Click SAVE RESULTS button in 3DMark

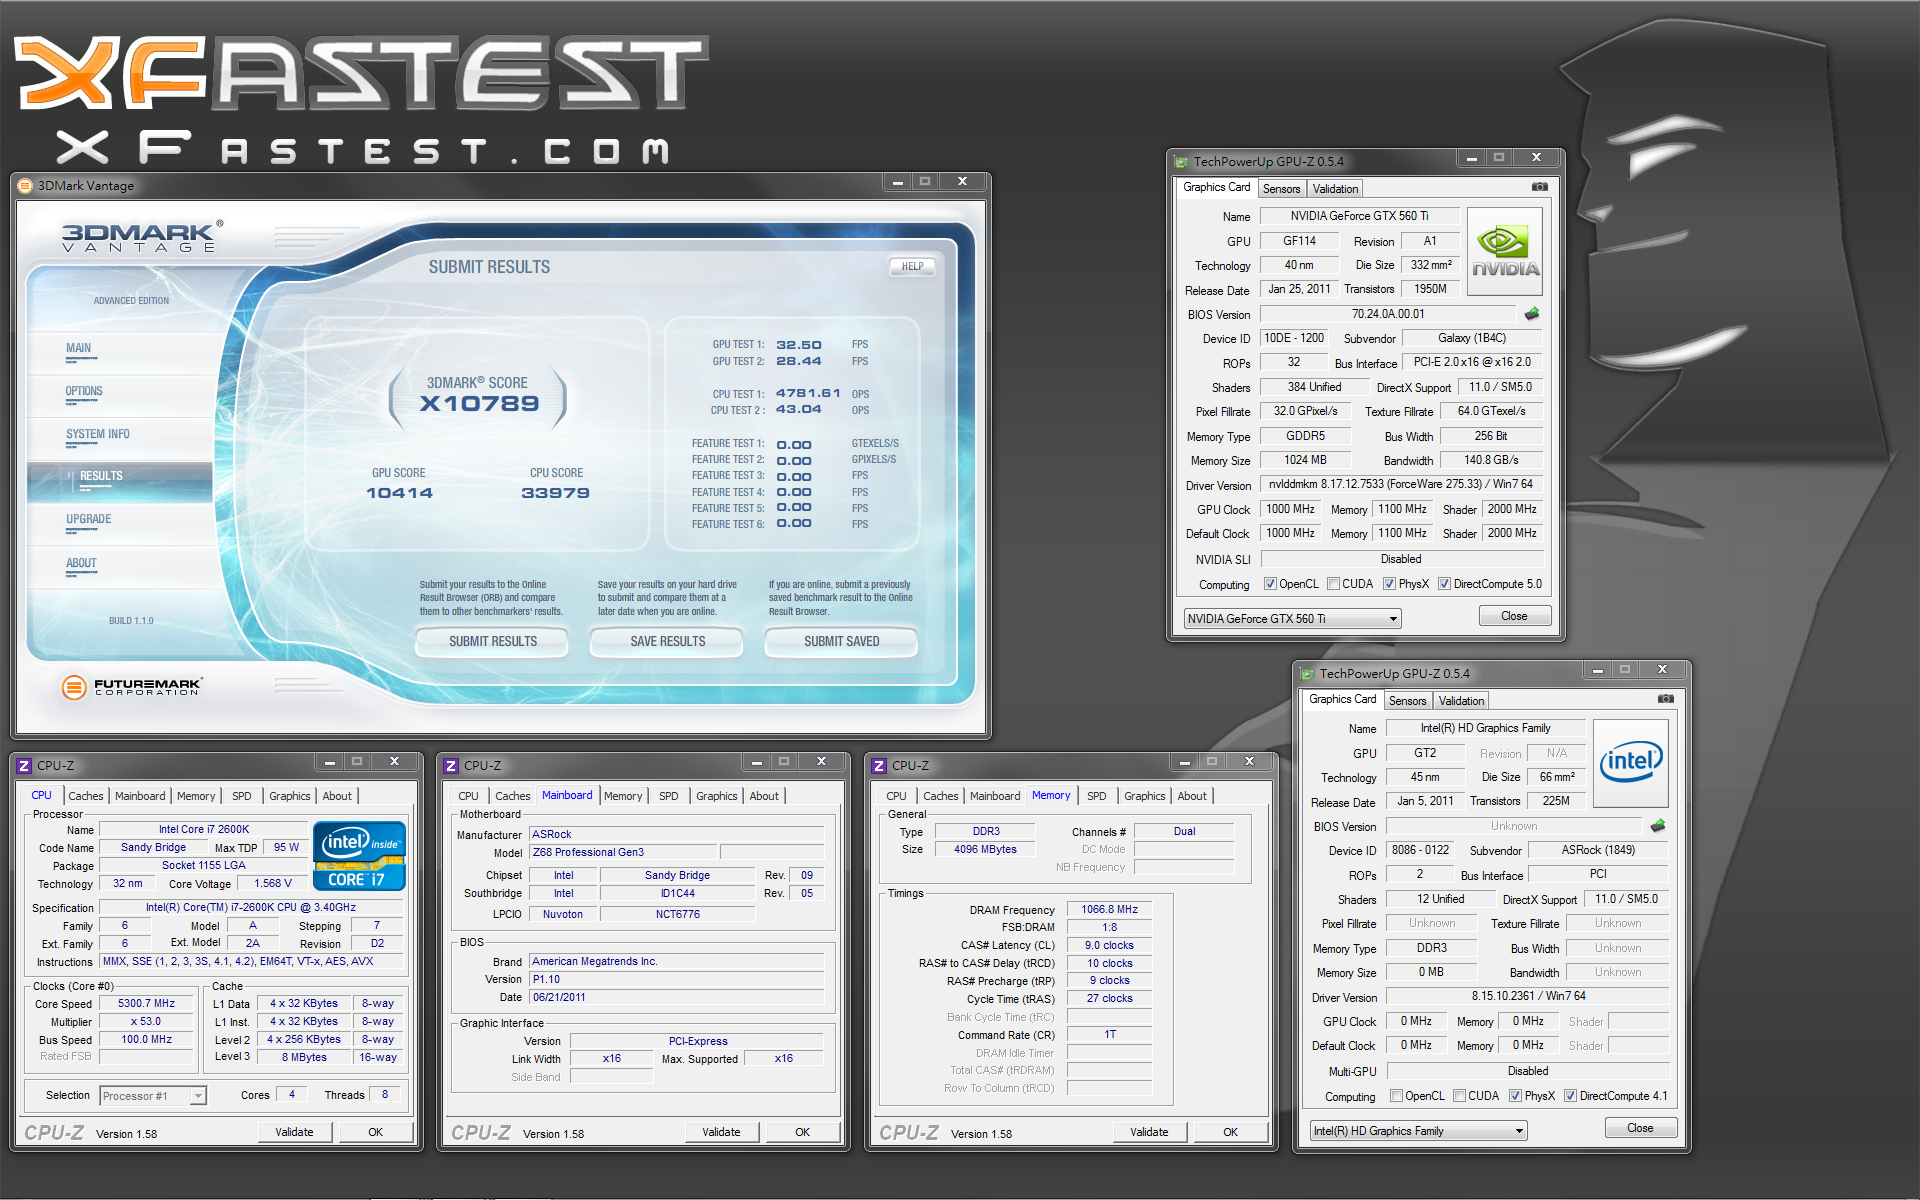click(x=667, y=642)
